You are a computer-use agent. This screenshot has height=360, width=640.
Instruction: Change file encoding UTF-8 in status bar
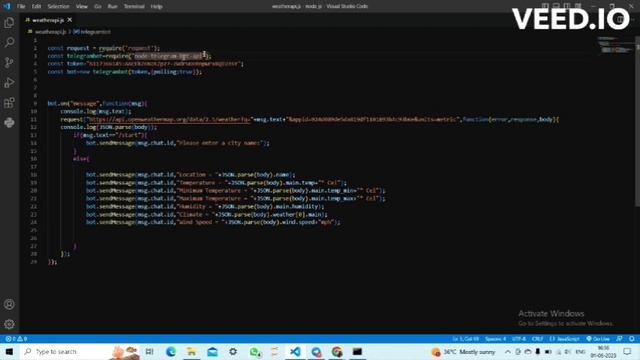tap(519, 339)
